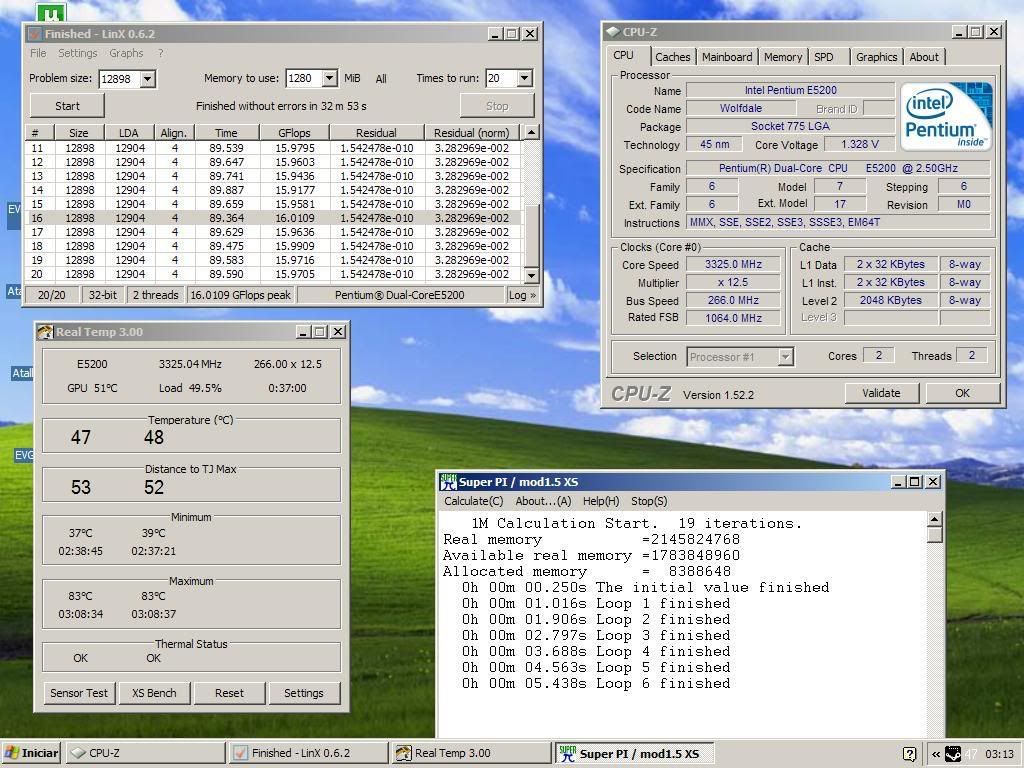Click CPU-Z Validate button
Image resolution: width=1024 pixels, height=768 pixels.
tap(881, 393)
